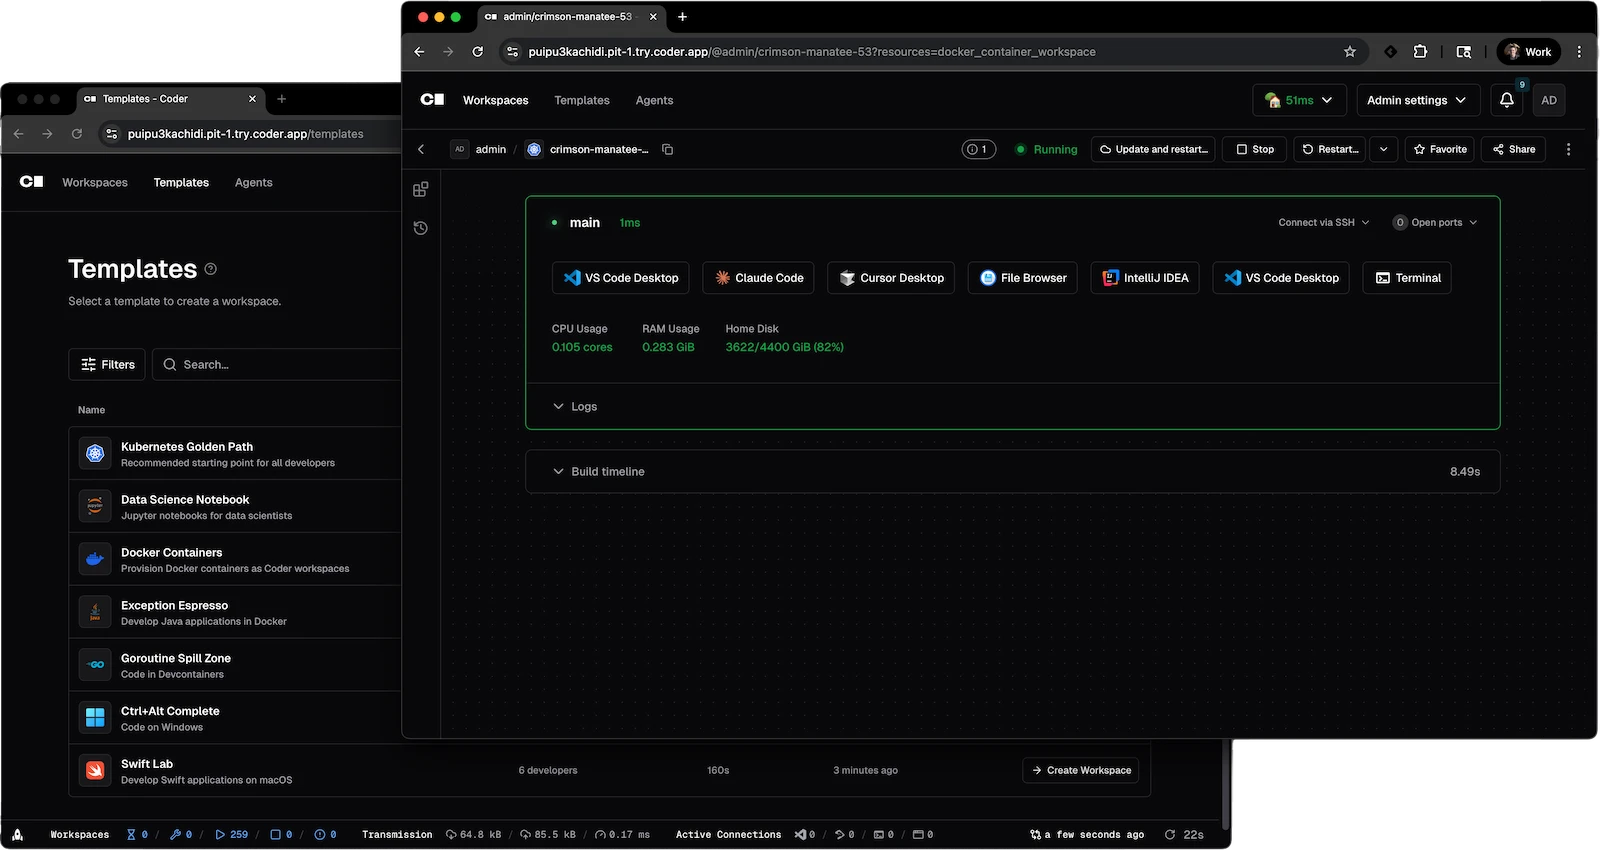This screenshot has height=850, width=1600.
Task: Open Agents tab in front window
Action: click(x=654, y=100)
